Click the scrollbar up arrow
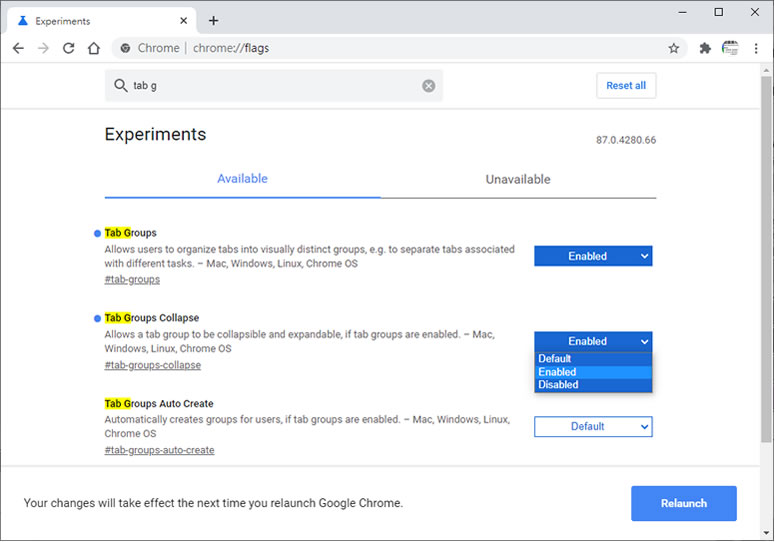The image size is (775, 542). pos(766,71)
